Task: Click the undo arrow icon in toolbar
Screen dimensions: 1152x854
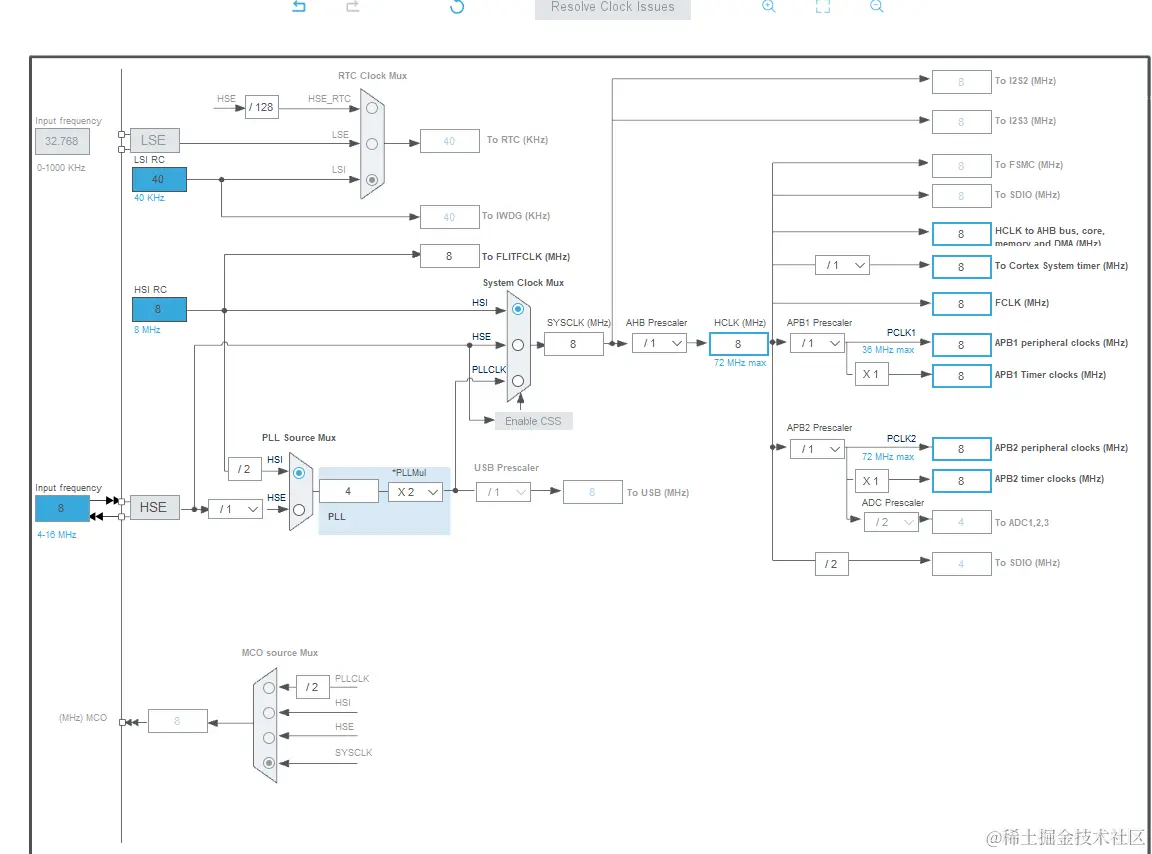Action: tap(299, 7)
